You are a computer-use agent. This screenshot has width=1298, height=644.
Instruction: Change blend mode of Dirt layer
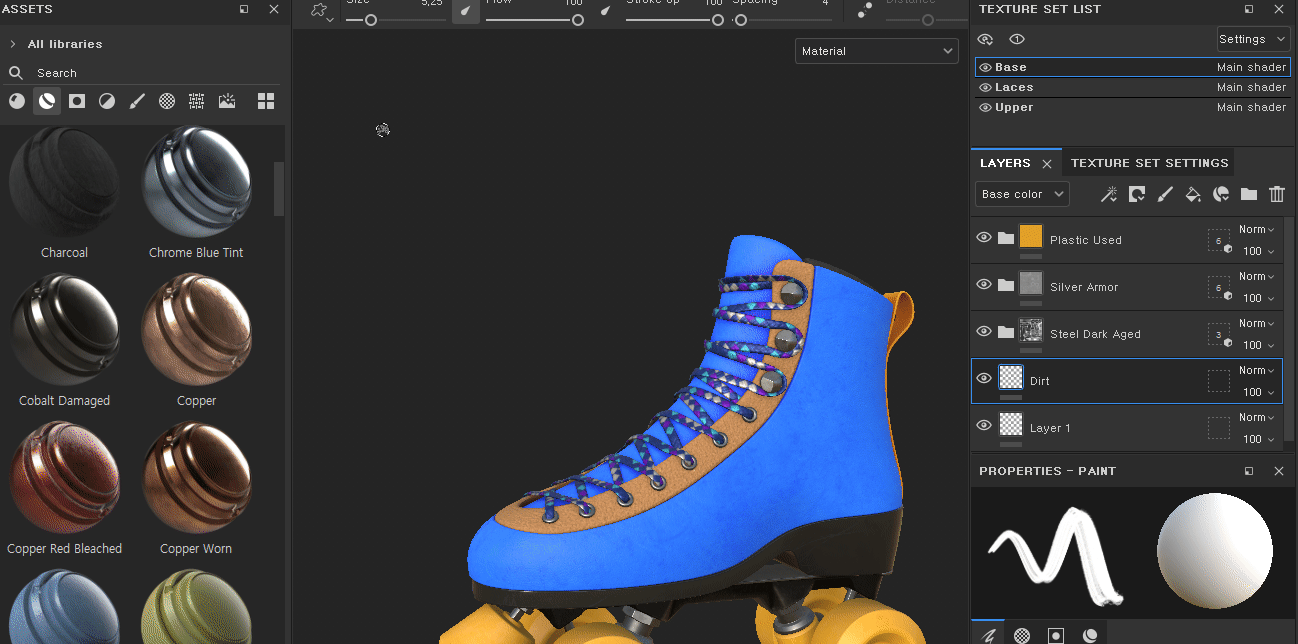point(1257,370)
